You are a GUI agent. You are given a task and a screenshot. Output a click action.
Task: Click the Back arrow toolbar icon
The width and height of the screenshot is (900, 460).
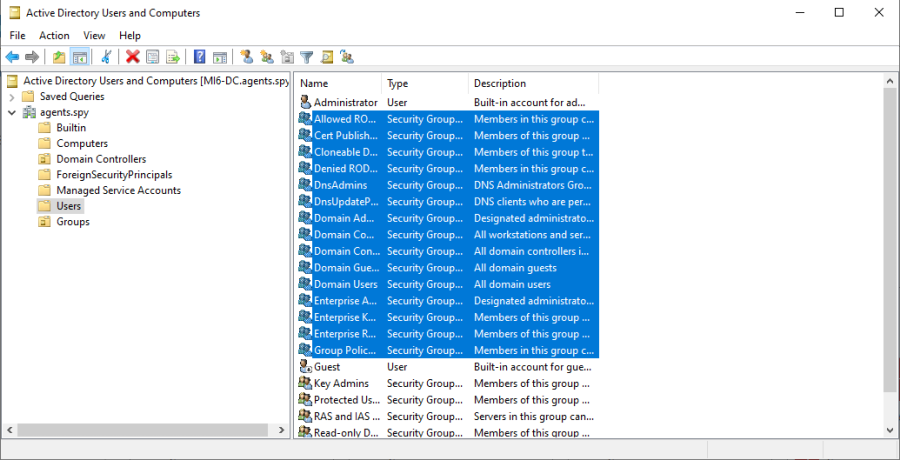click(12, 57)
